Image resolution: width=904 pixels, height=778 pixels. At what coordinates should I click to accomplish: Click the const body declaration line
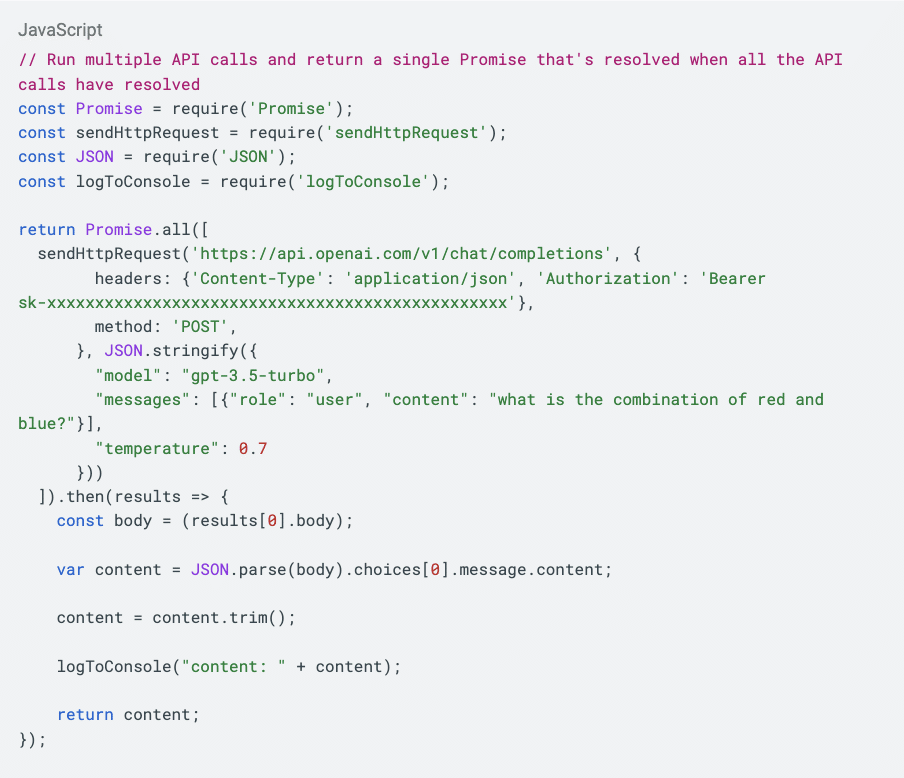205,521
